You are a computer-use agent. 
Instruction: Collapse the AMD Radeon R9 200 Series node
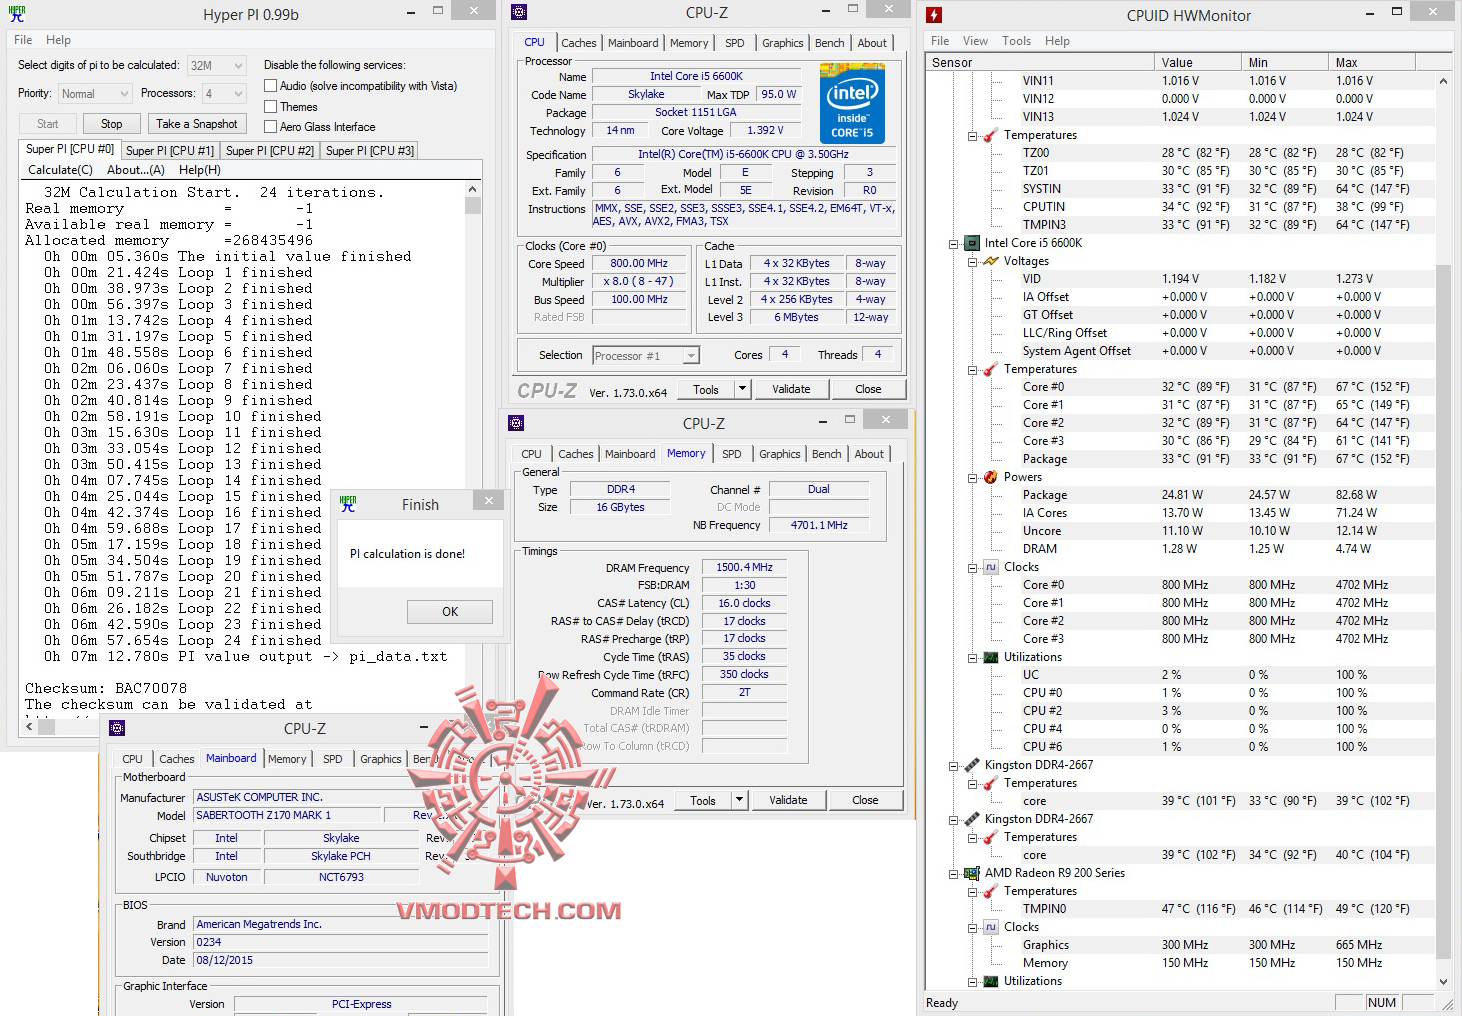[x=953, y=873]
